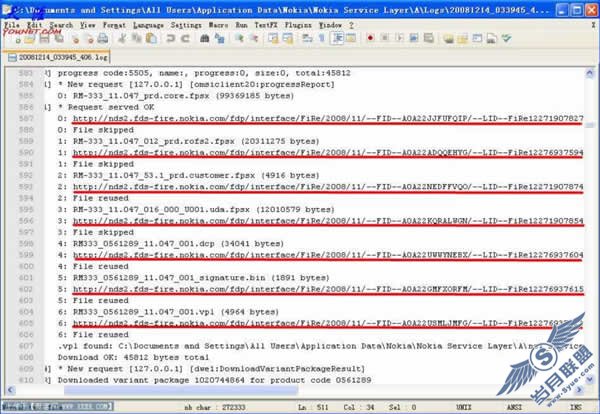Click the vertical scrollbar down arrow
The width and height of the screenshot is (600, 414).
590,380
